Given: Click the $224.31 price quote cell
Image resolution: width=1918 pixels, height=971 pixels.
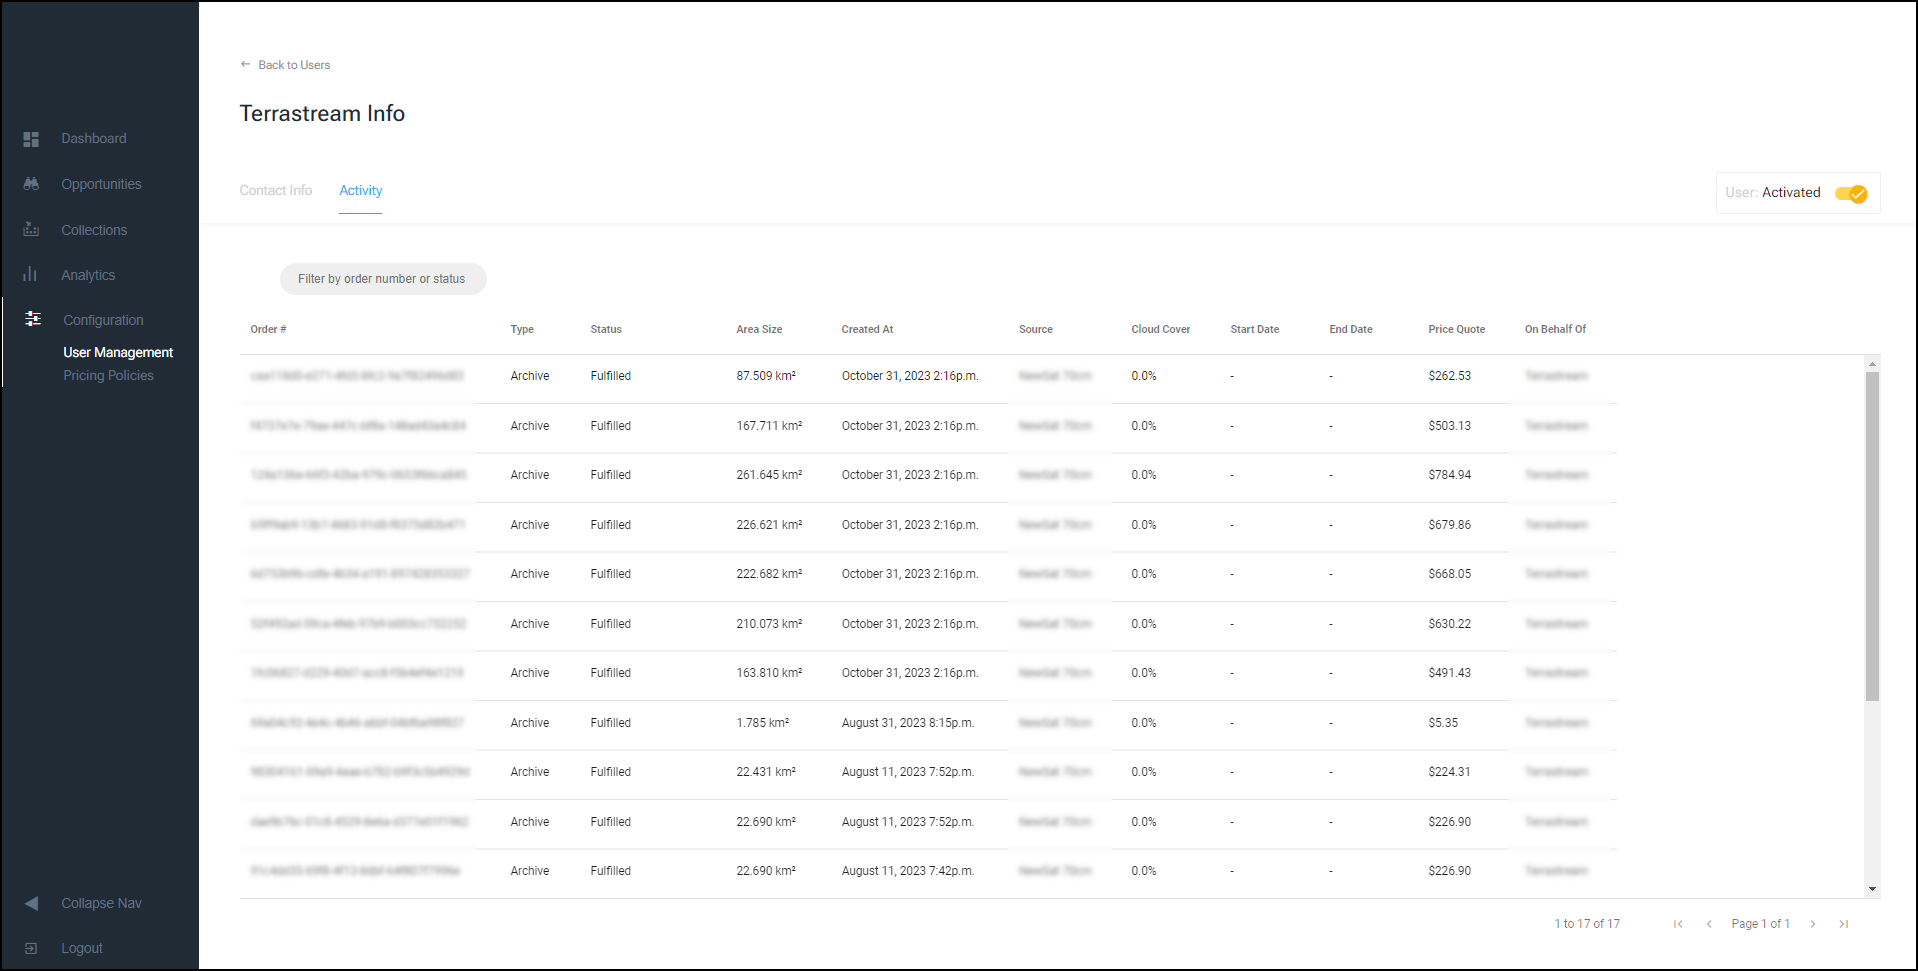Looking at the screenshot, I should 1450,772.
